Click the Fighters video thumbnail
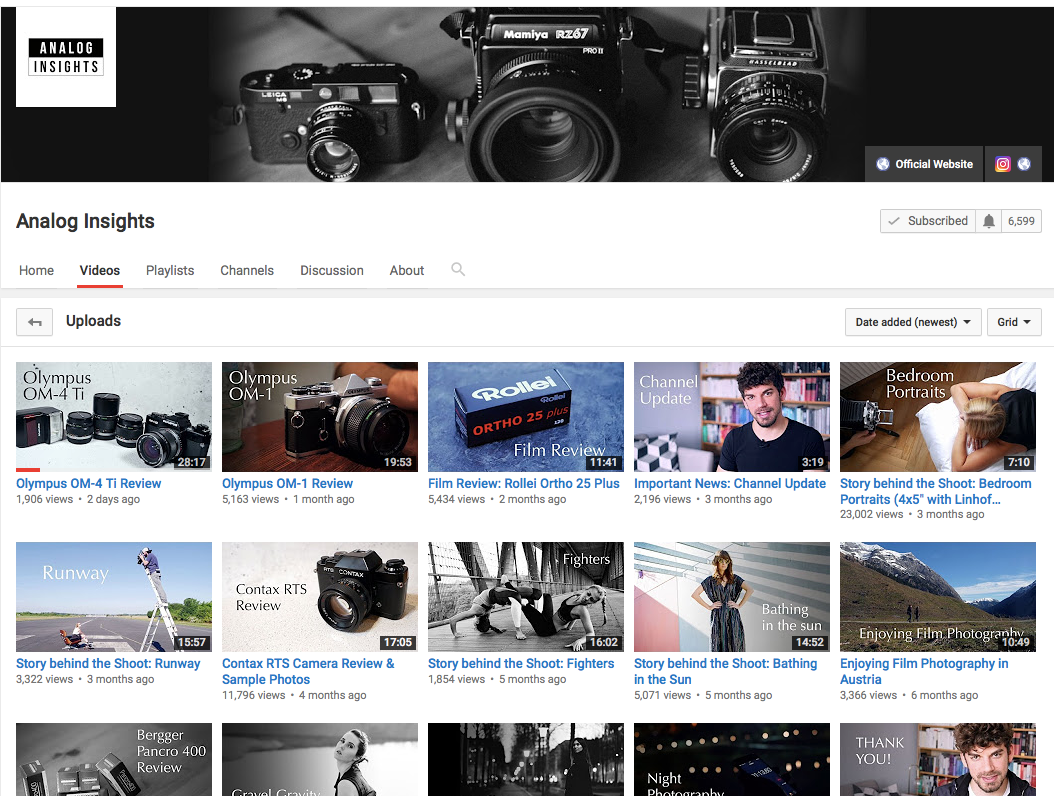1054x796 pixels. click(526, 597)
